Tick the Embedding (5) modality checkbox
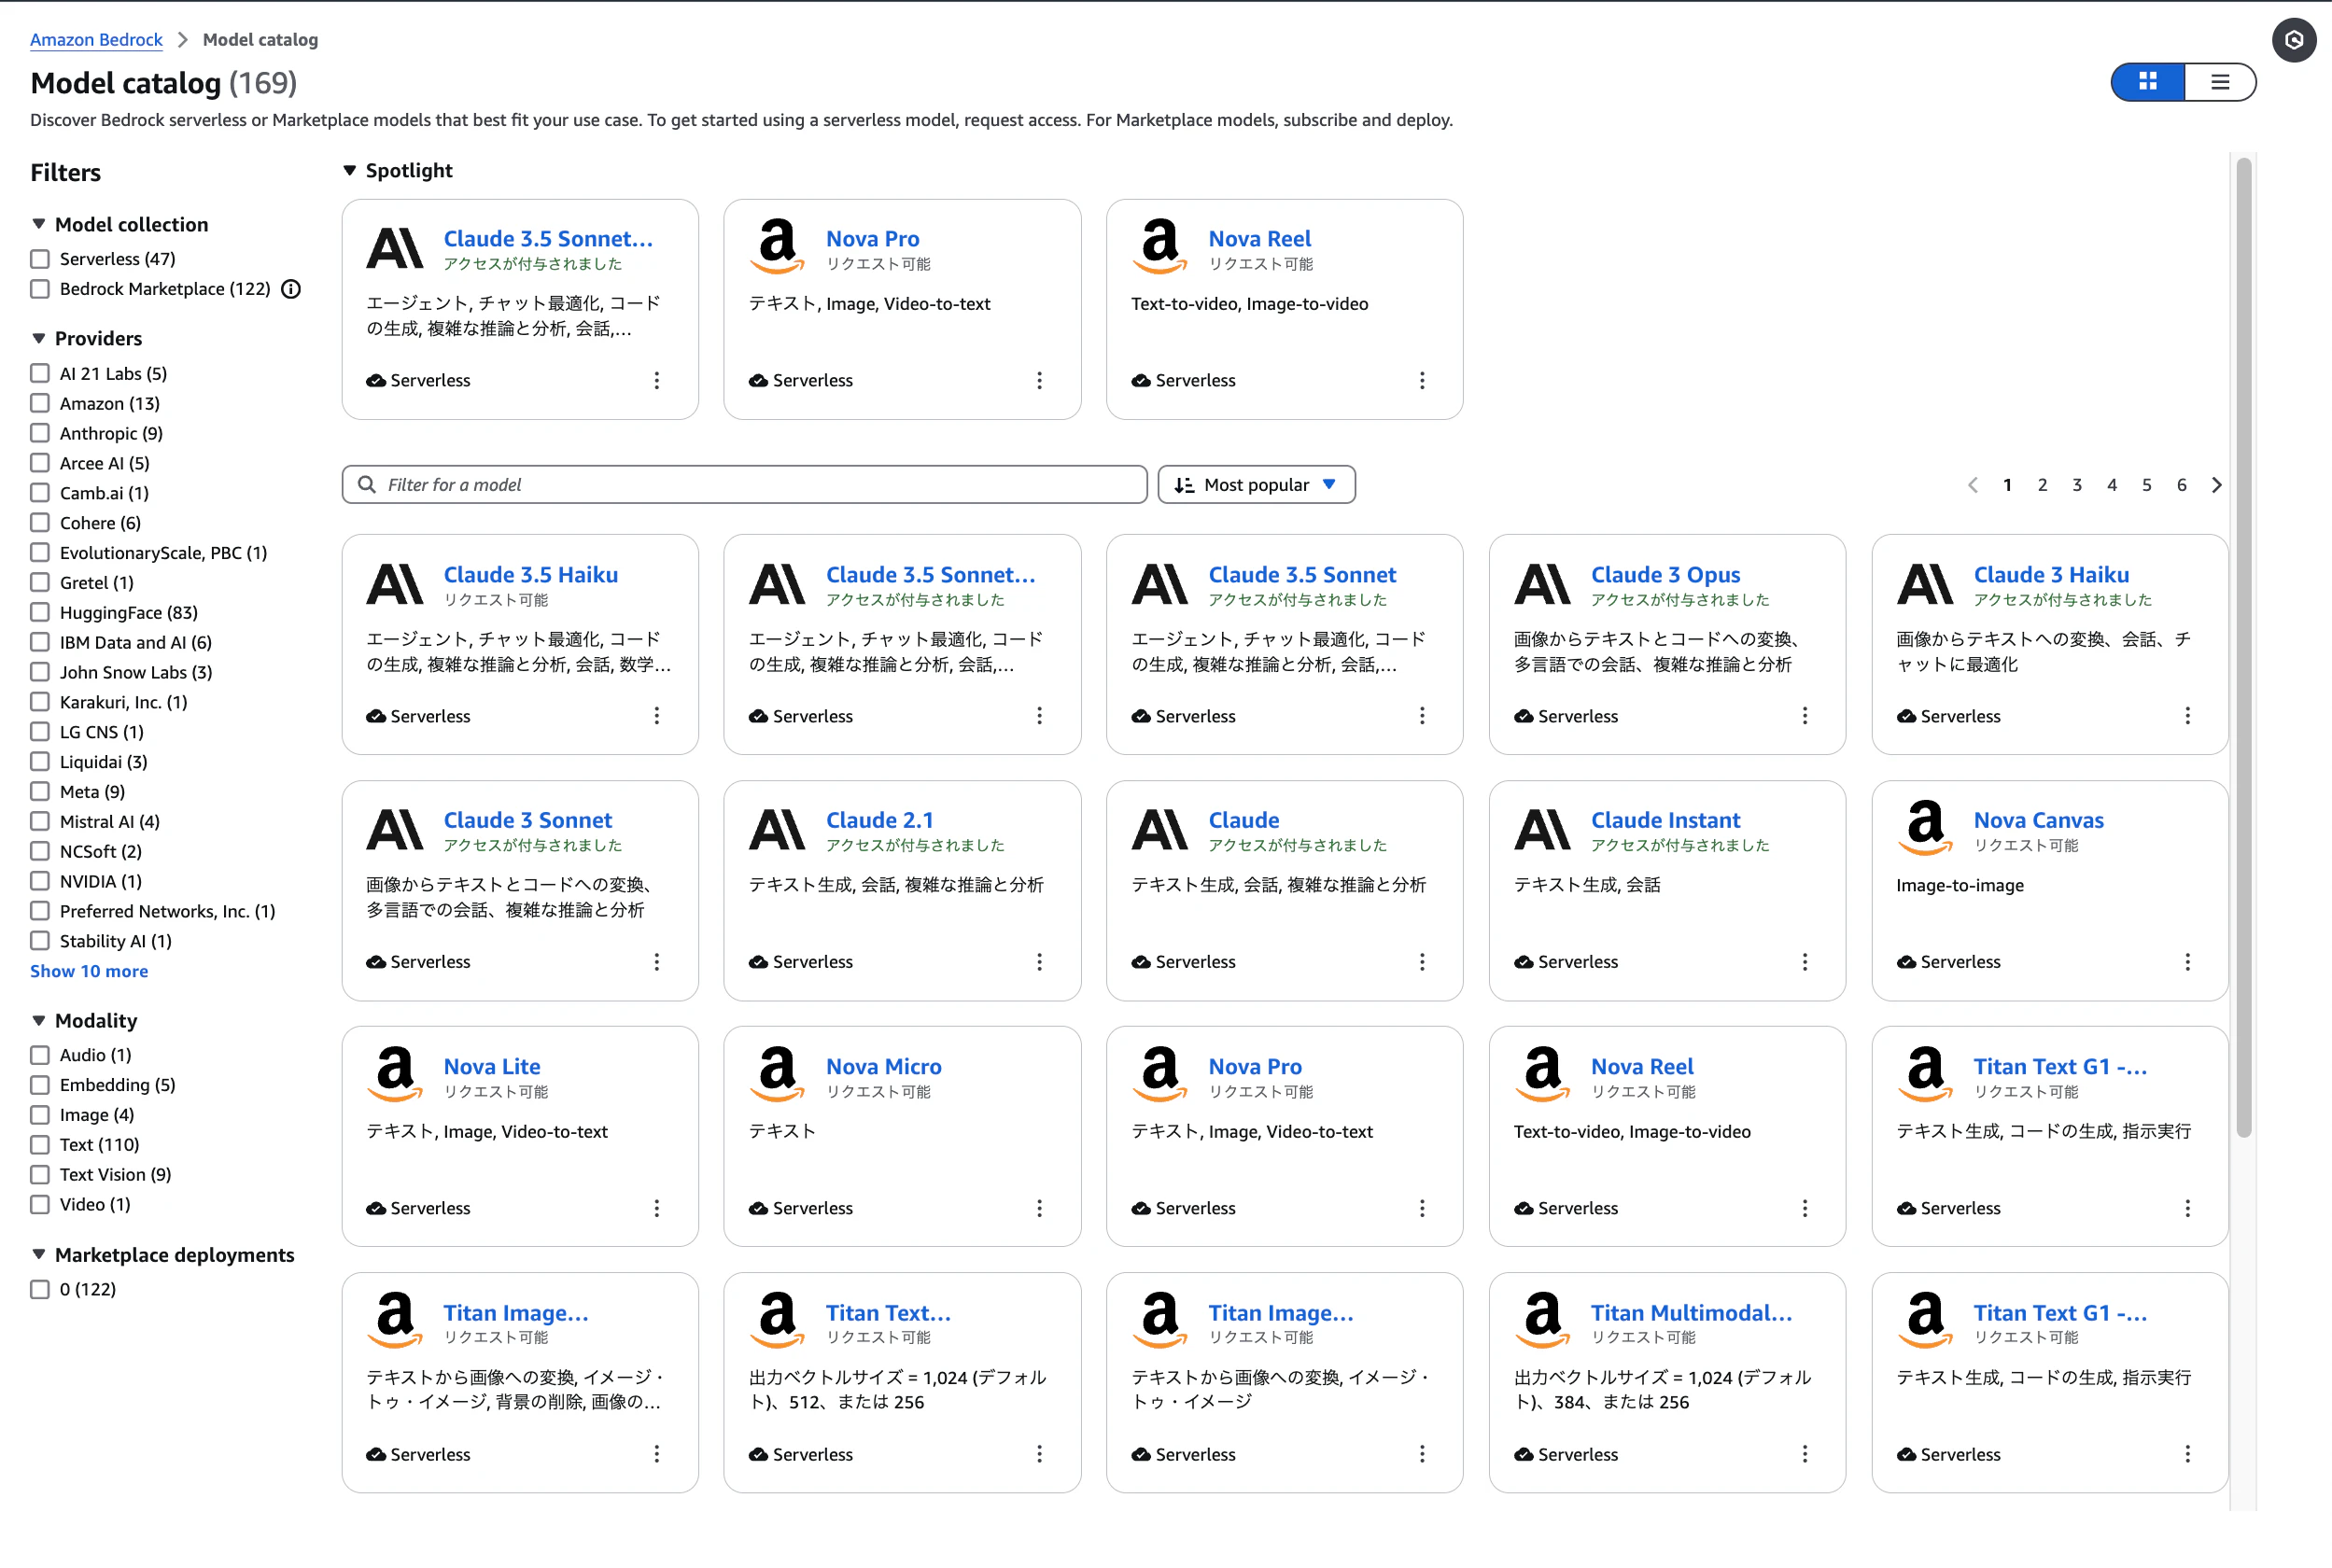The height and width of the screenshot is (1568, 2332). click(x=40, y=1085)
